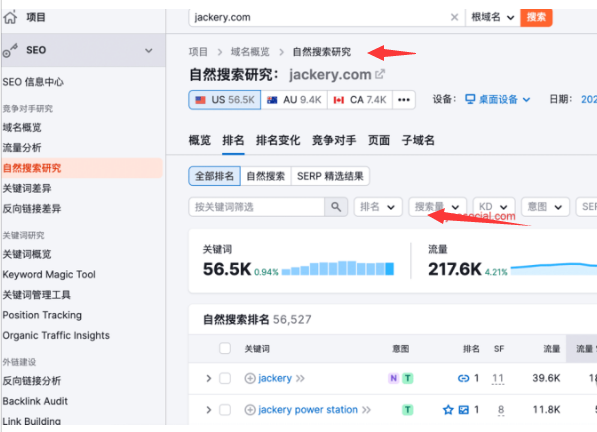
Task: Click the plus icon beside jackery keyword
Action: pyautogui.click(x=250, y=378)
